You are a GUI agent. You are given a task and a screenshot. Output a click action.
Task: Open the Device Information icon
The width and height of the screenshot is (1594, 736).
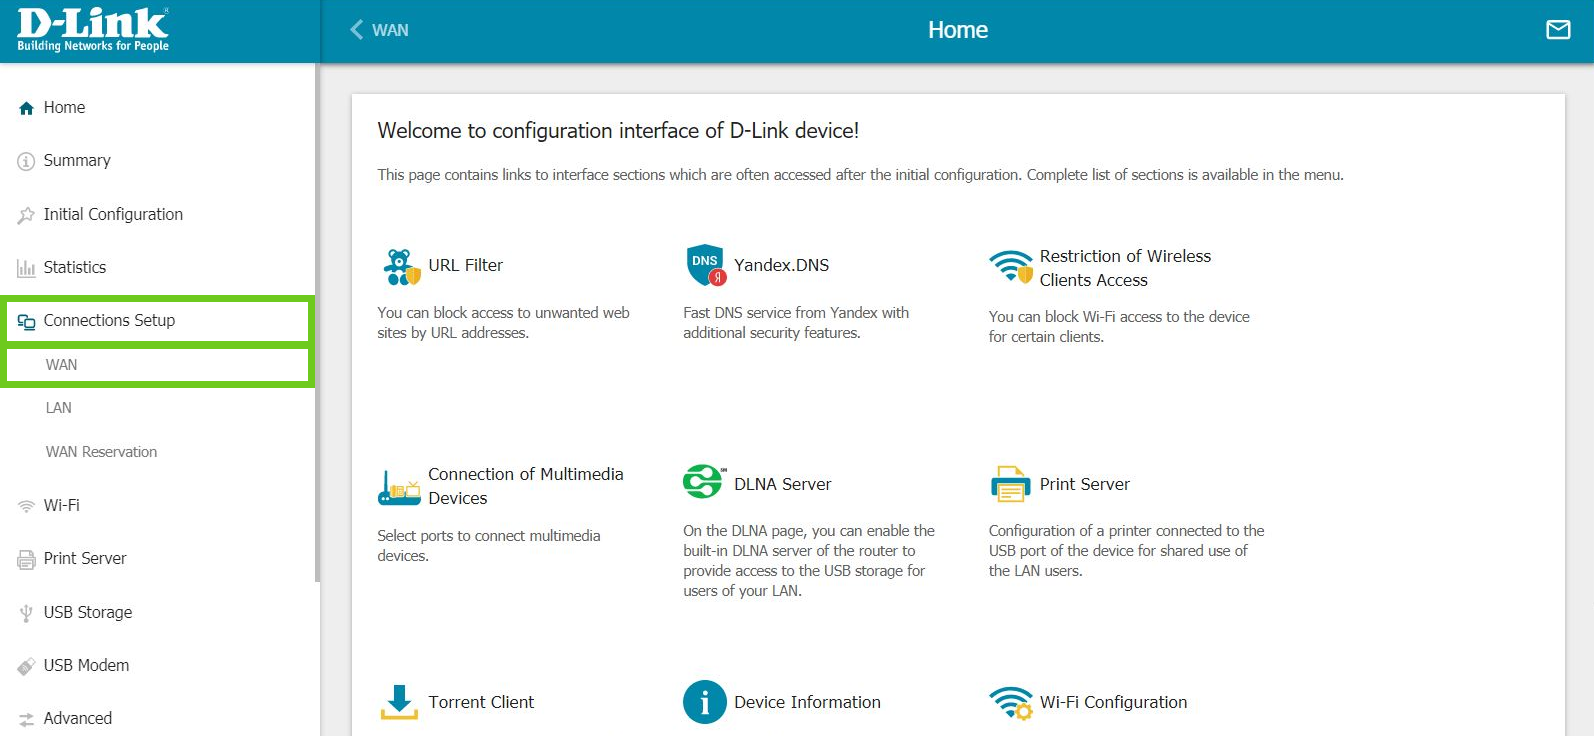[x=704, y=702]
